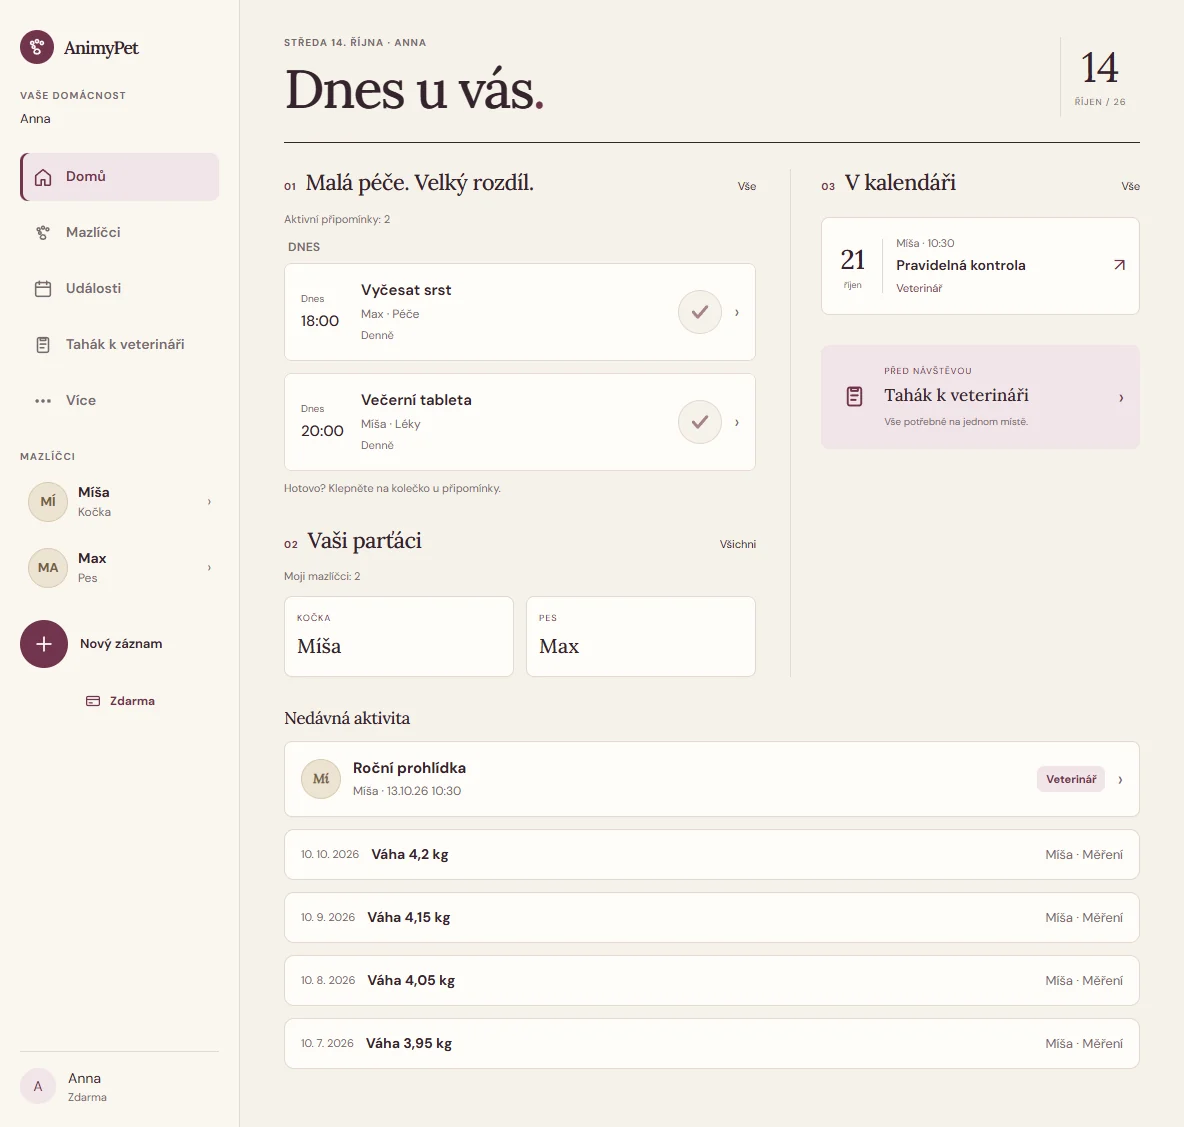Screen dimensions: 1184x1127
Task: Click the AnimyPet logo icon
Action: tap(37, 47)
